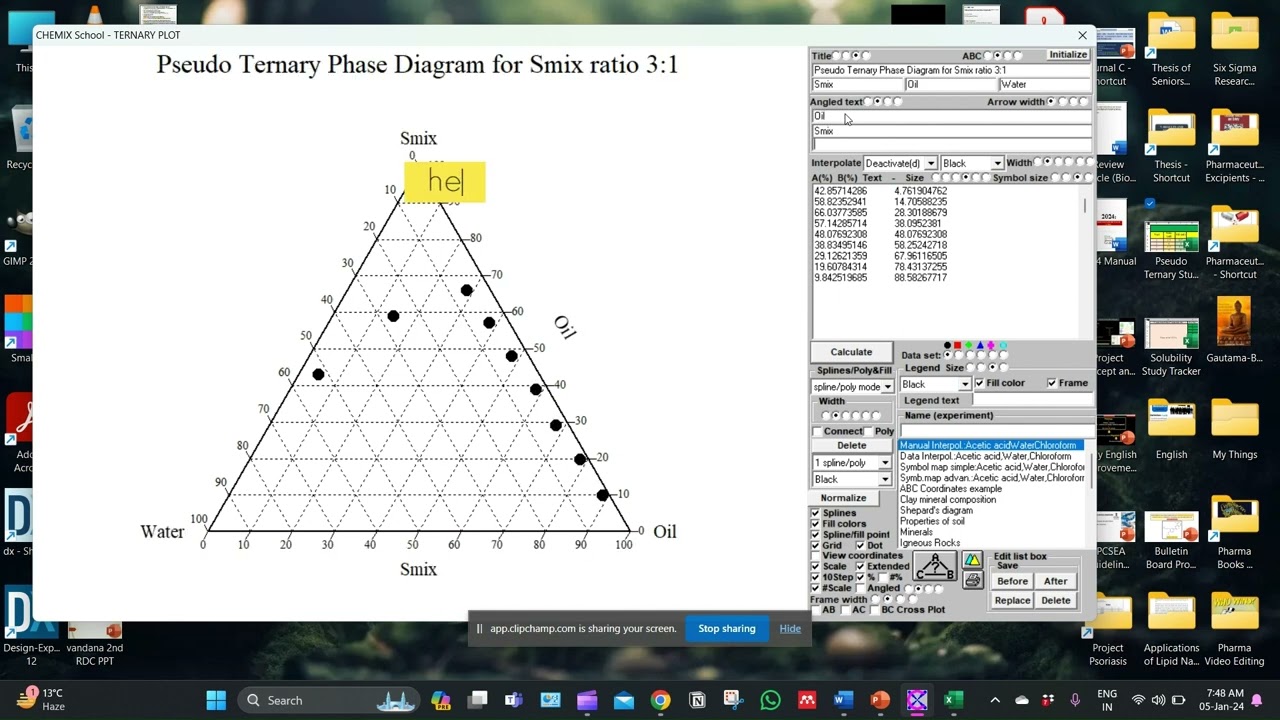
Task: Select Clay mineral composition list item
Action: [x=947, y=500]
